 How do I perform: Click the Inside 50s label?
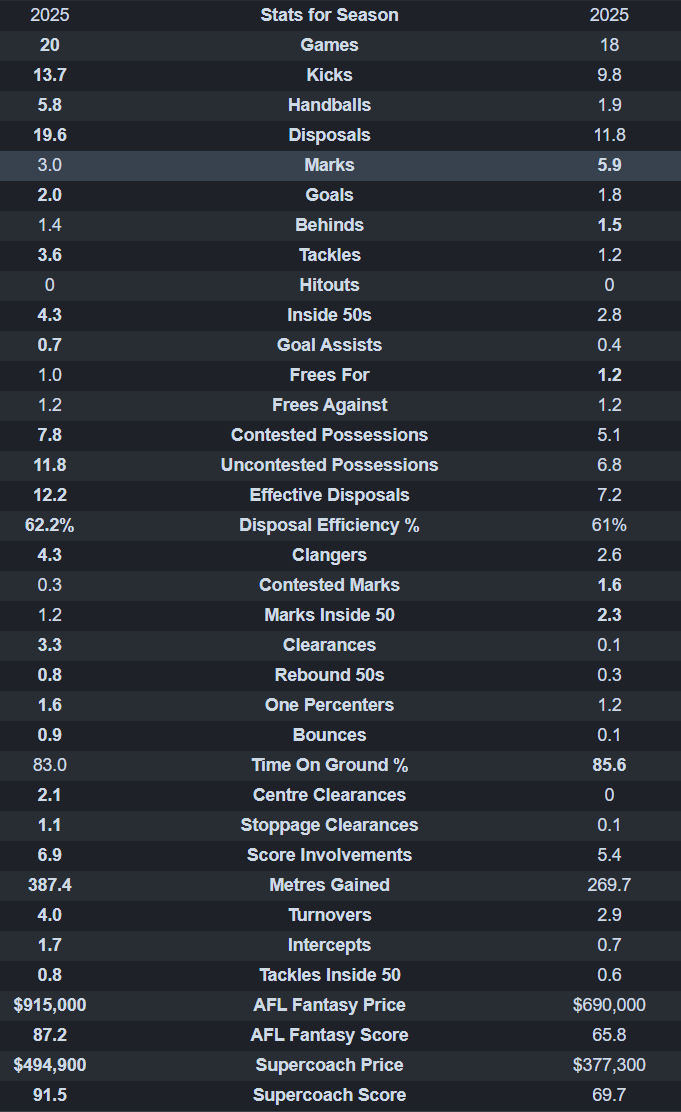click(x=329, y=315)
